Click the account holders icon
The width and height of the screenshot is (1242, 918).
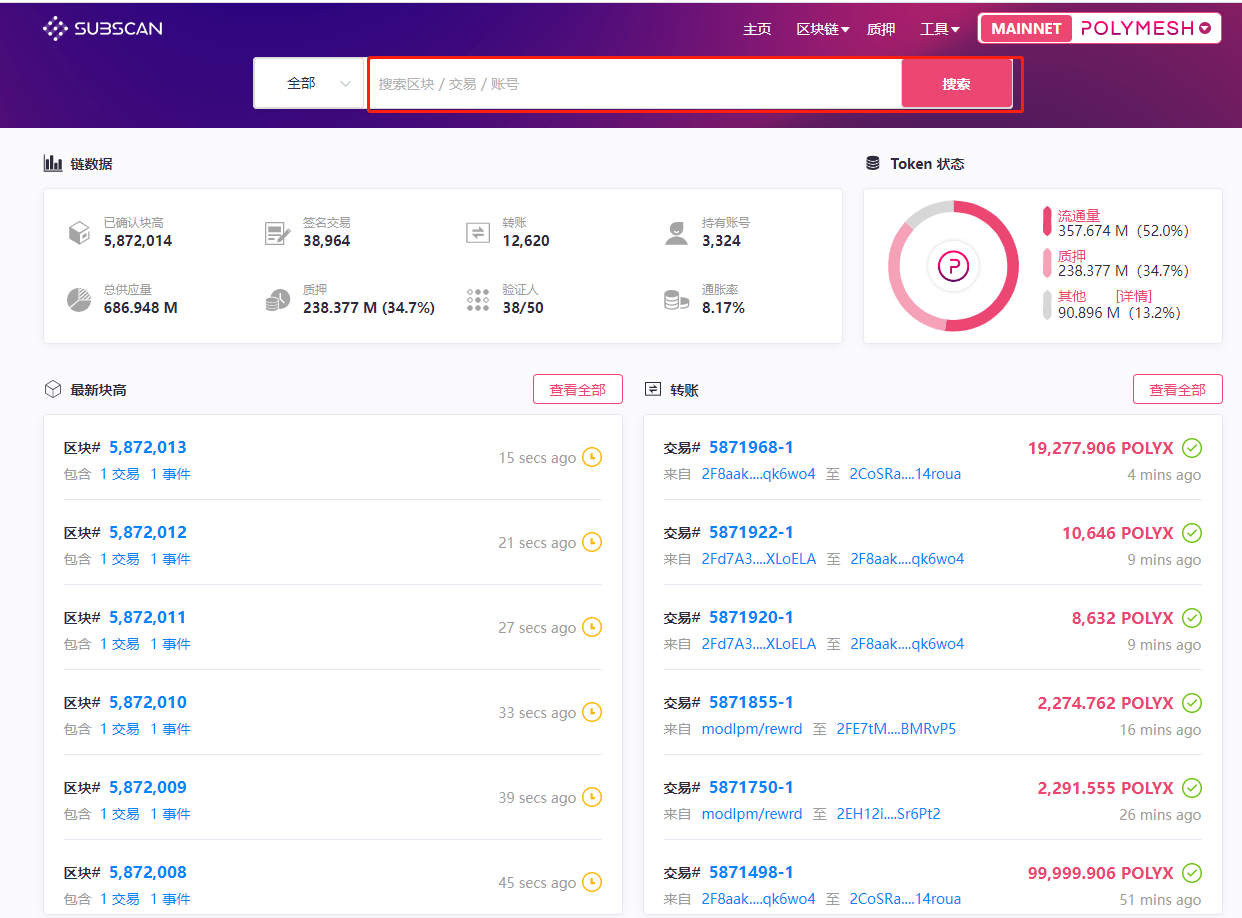[677, 233]
